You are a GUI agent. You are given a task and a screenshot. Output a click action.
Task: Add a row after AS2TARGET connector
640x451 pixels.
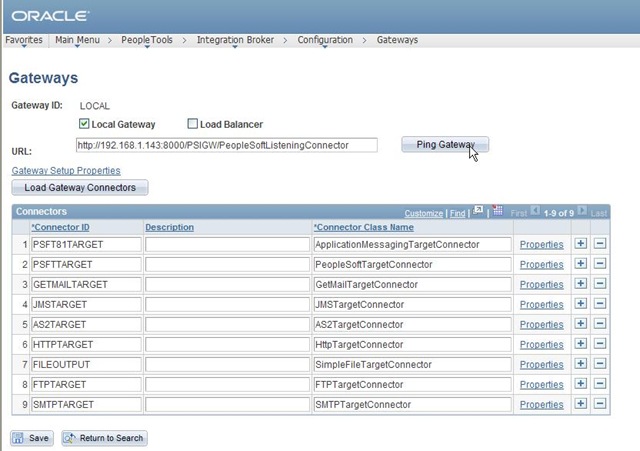pos(580,324)
